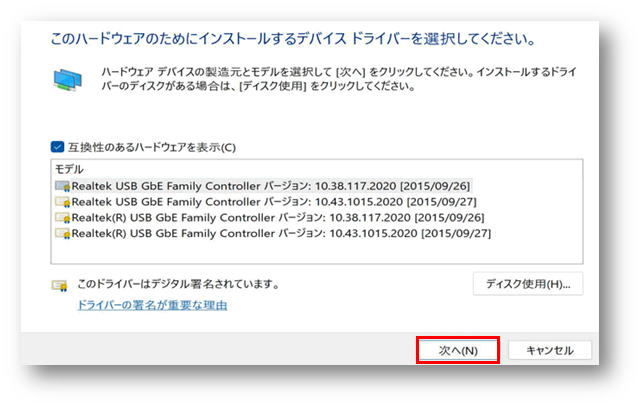
Task: Click the モデル column header
Action: click(69, 169)
